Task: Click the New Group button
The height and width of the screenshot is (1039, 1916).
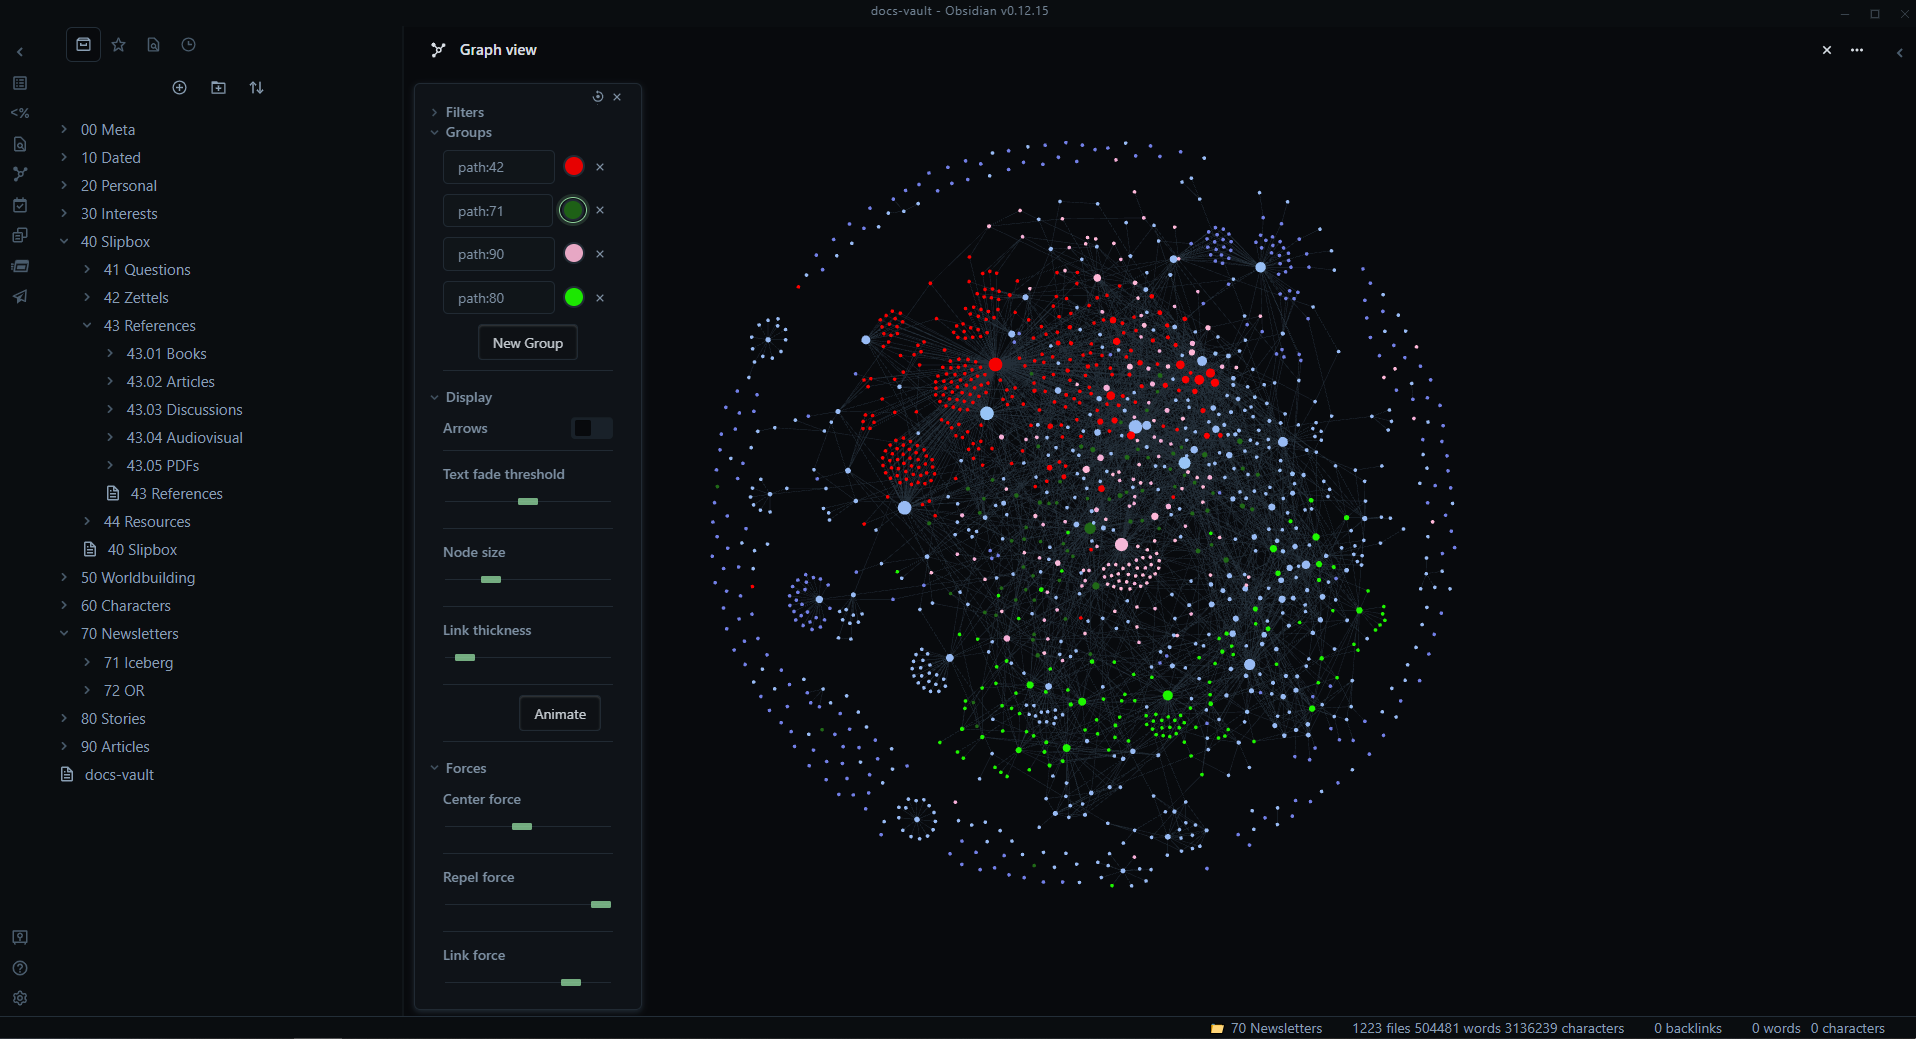Action: pyautogui.click(x=527, y=342)
